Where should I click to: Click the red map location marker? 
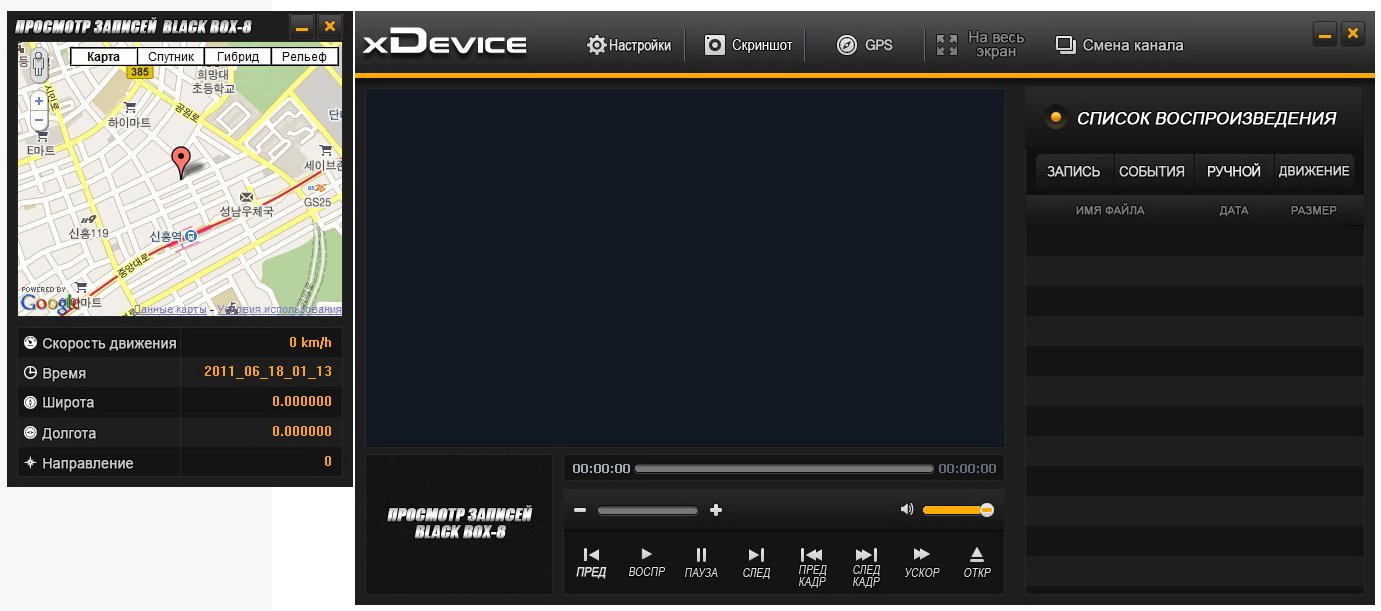(x=180, y=162)
